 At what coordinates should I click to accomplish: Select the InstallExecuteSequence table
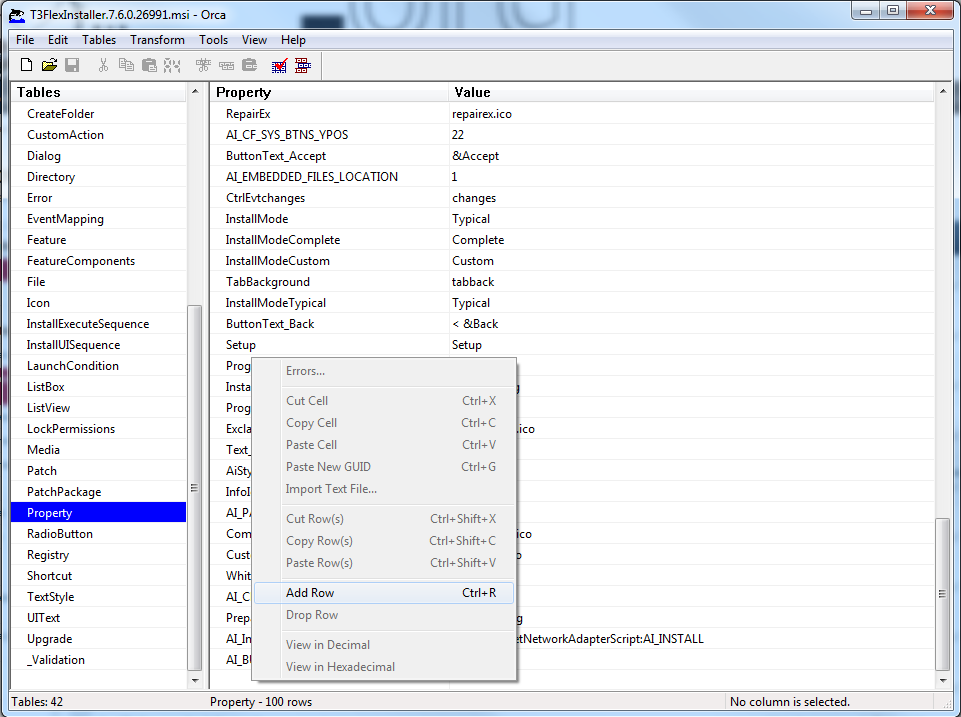(x=88, y=324)
